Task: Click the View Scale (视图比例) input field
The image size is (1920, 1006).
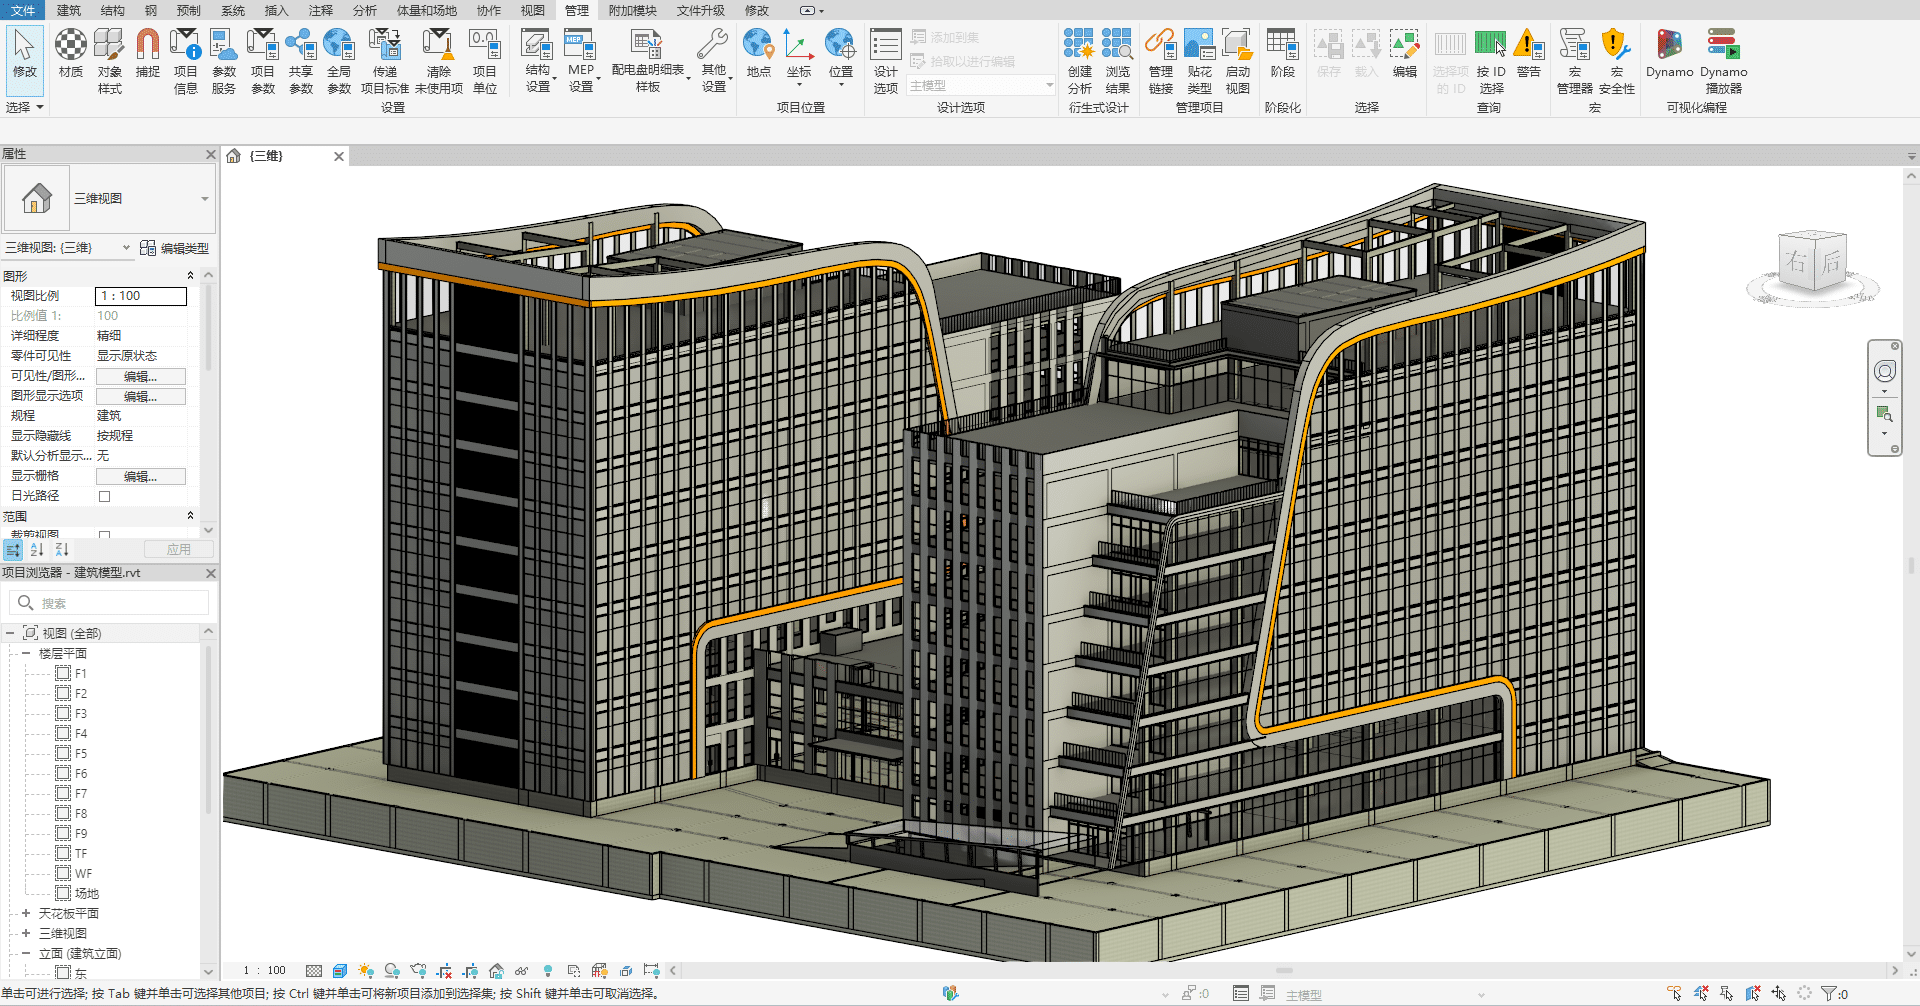Action: [140, 296]
